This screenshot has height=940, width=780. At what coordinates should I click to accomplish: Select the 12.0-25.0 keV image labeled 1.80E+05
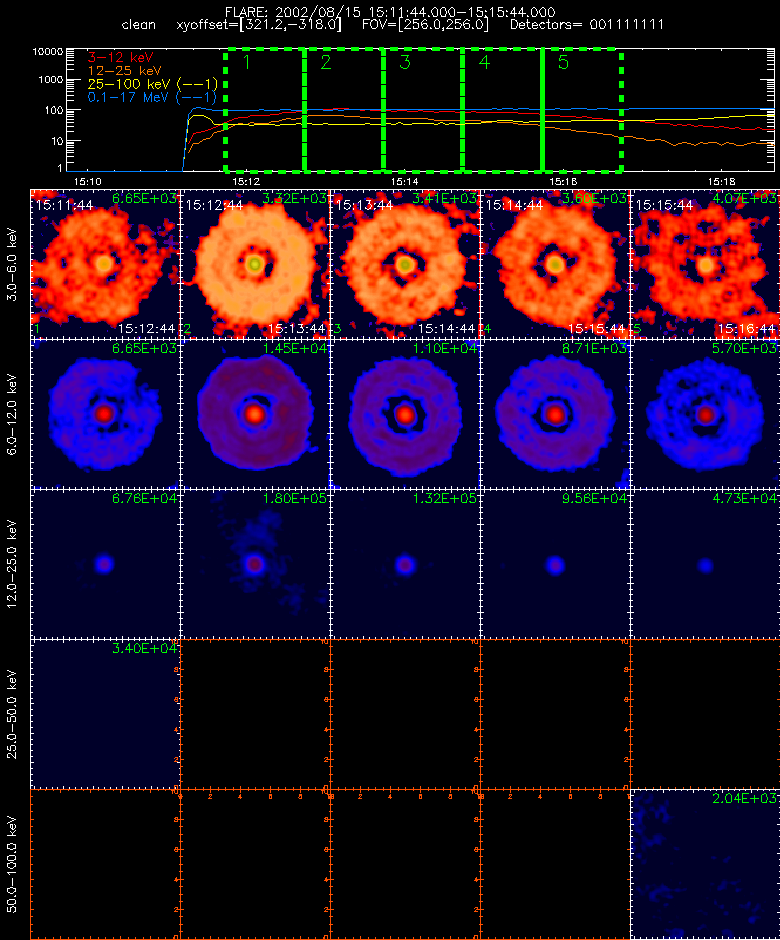[255, 564]
